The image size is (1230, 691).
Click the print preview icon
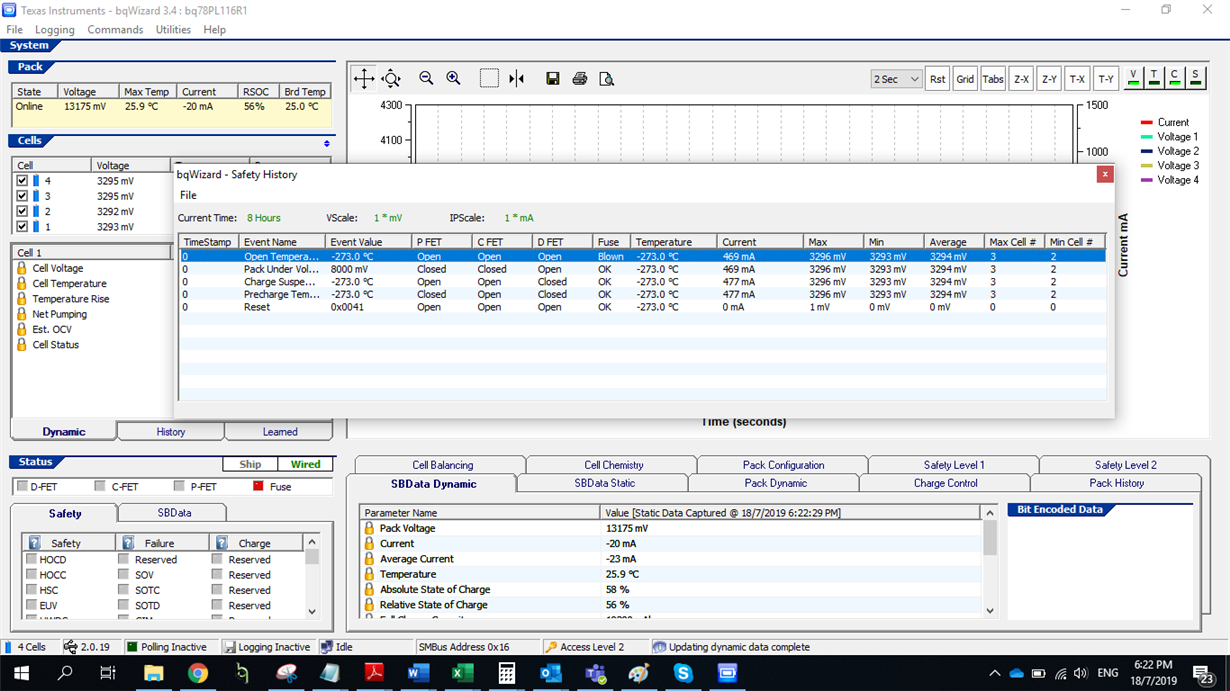[606, 79]
